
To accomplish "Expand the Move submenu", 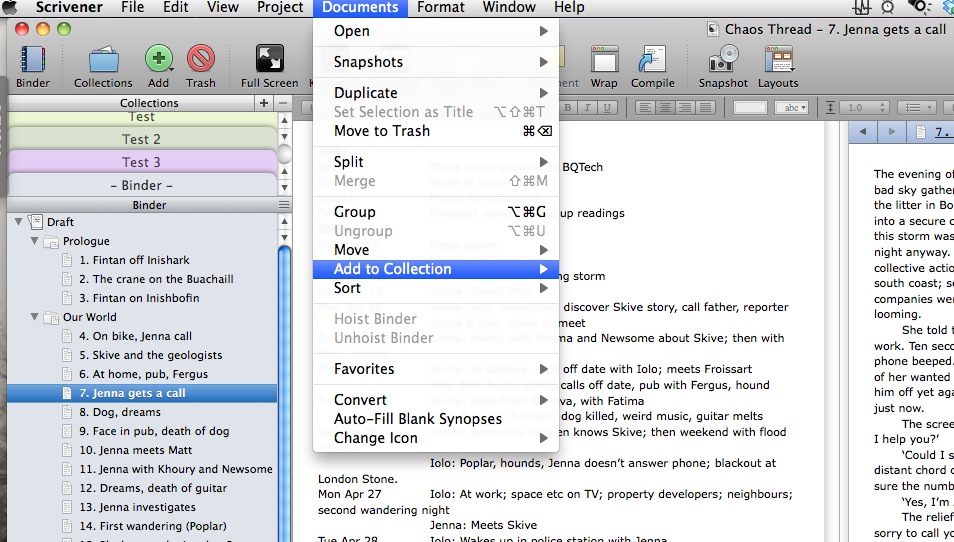I will coord(436,250).
